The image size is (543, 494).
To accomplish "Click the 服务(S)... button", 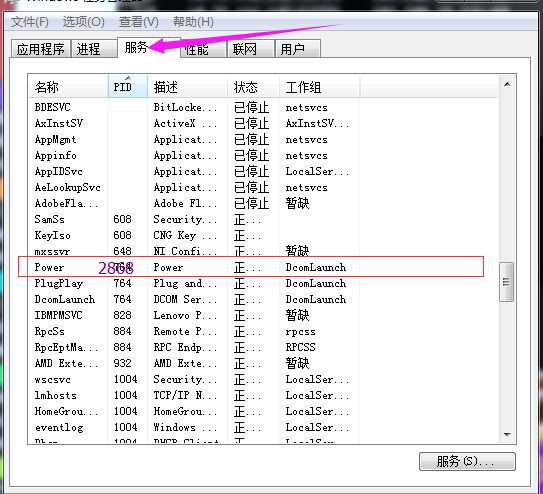I will [467, 461].
